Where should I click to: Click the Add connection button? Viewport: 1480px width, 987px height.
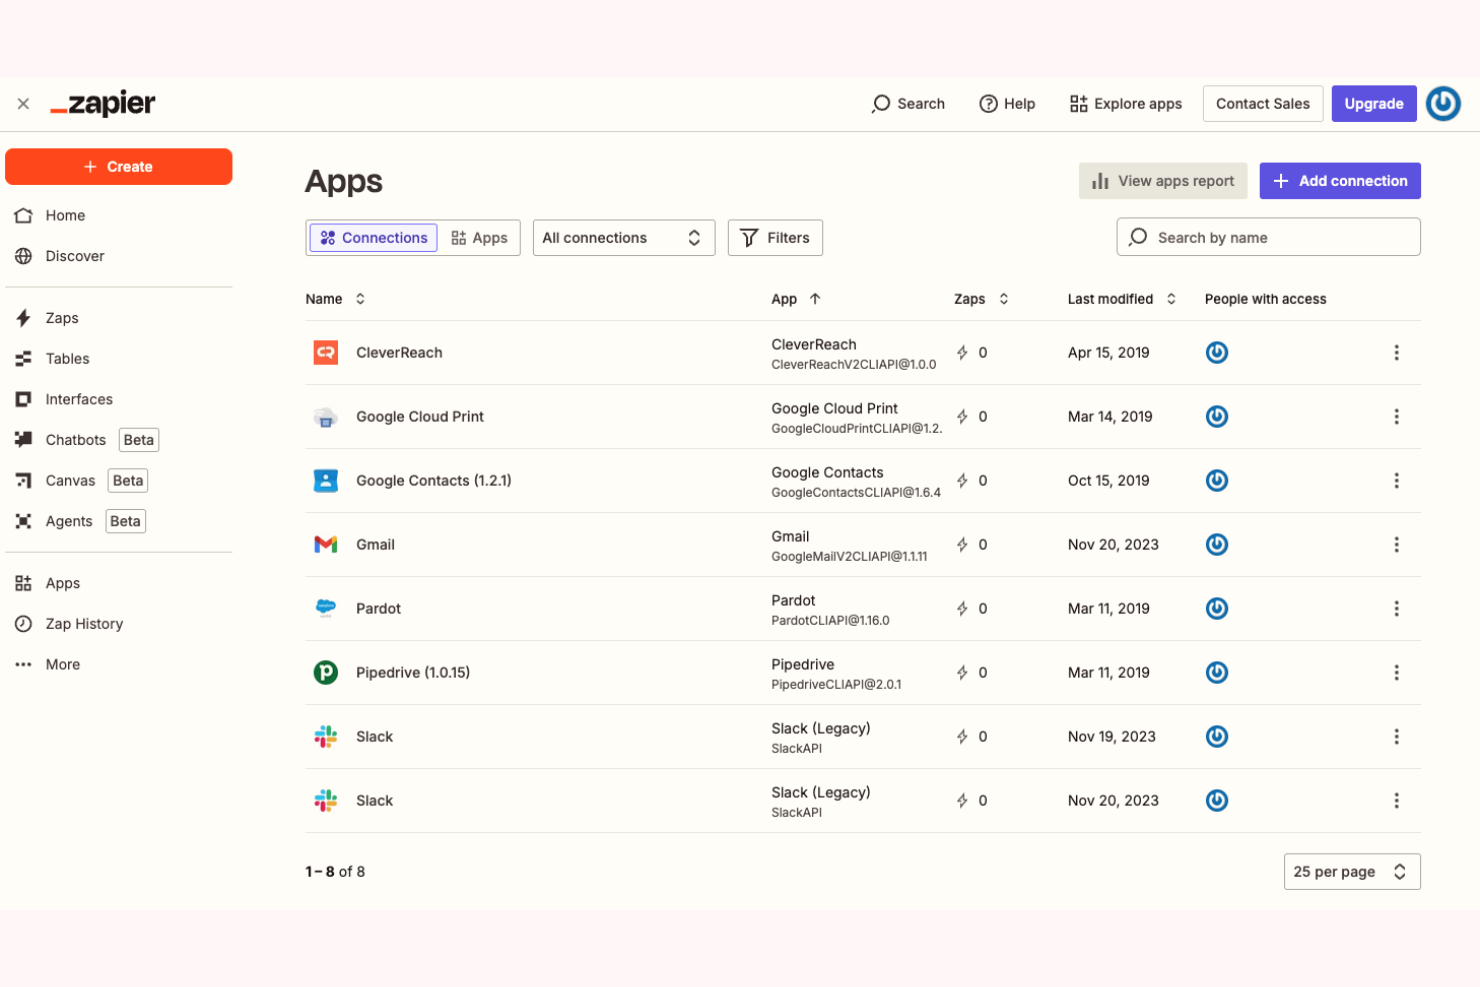1340,181
